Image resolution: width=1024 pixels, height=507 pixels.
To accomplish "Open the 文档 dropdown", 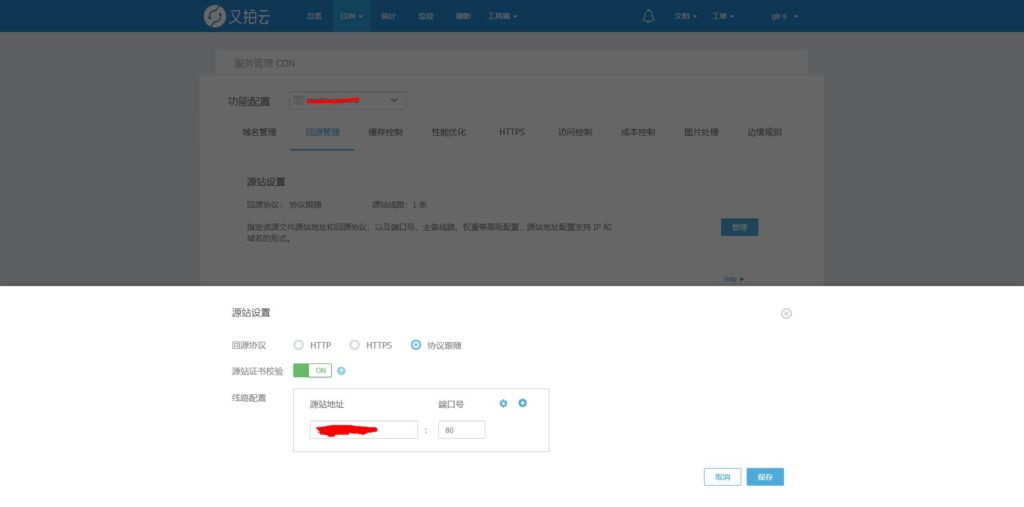I will [x=686, y=16].
